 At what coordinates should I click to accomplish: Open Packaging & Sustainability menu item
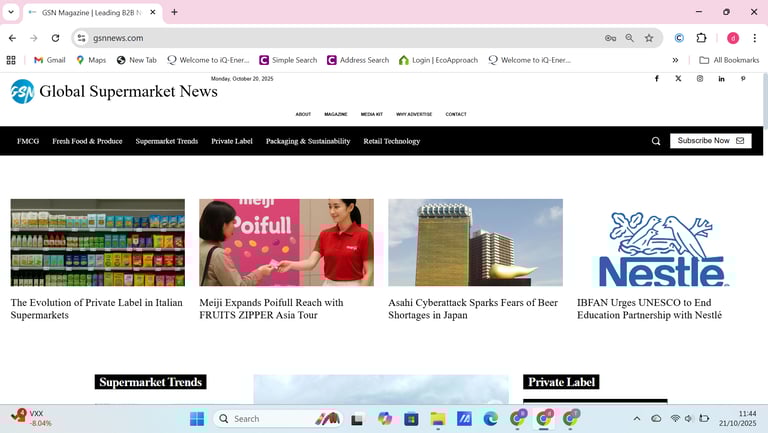[308, 141]
